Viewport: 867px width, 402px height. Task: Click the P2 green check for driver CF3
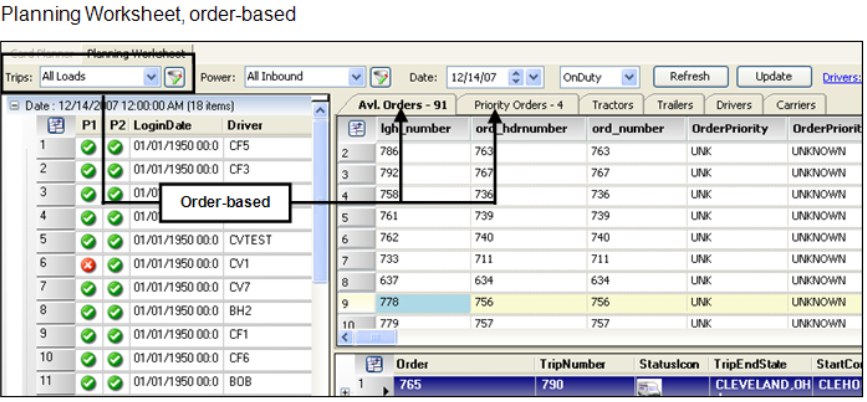point(115,171)
